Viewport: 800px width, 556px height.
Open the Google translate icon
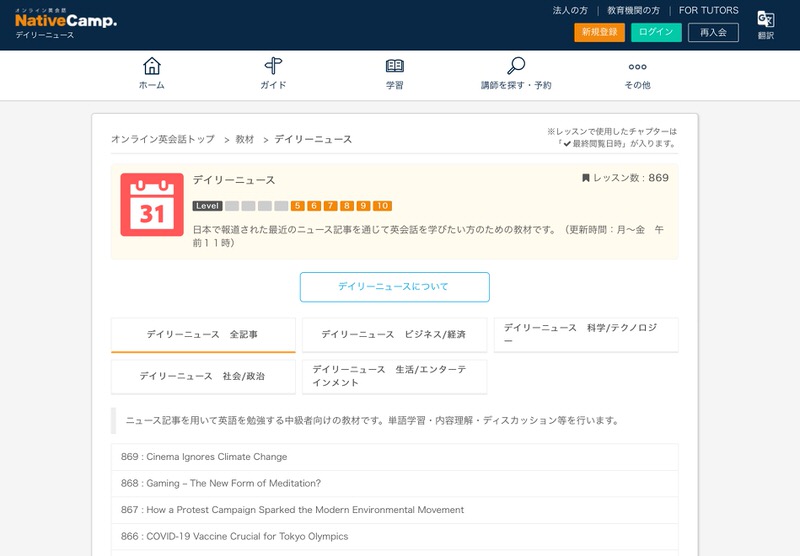(x=765, y=20)
